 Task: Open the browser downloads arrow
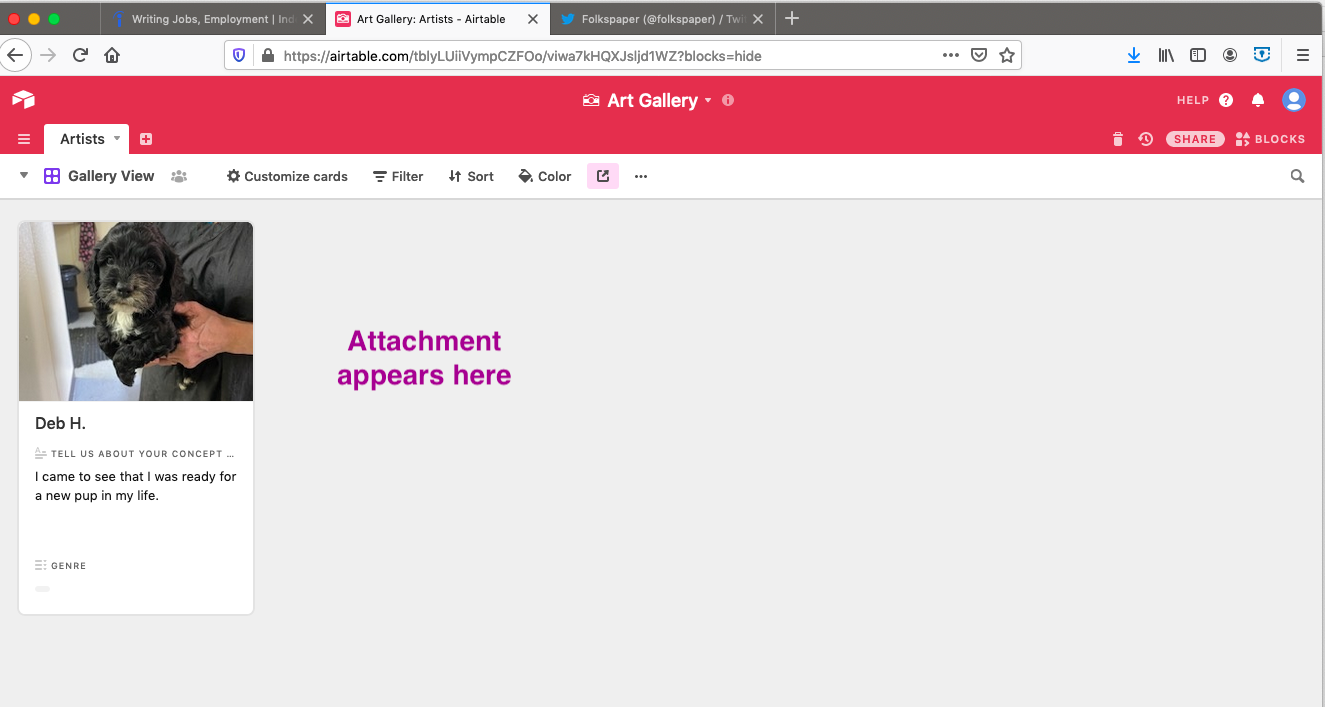point(1134,56)
